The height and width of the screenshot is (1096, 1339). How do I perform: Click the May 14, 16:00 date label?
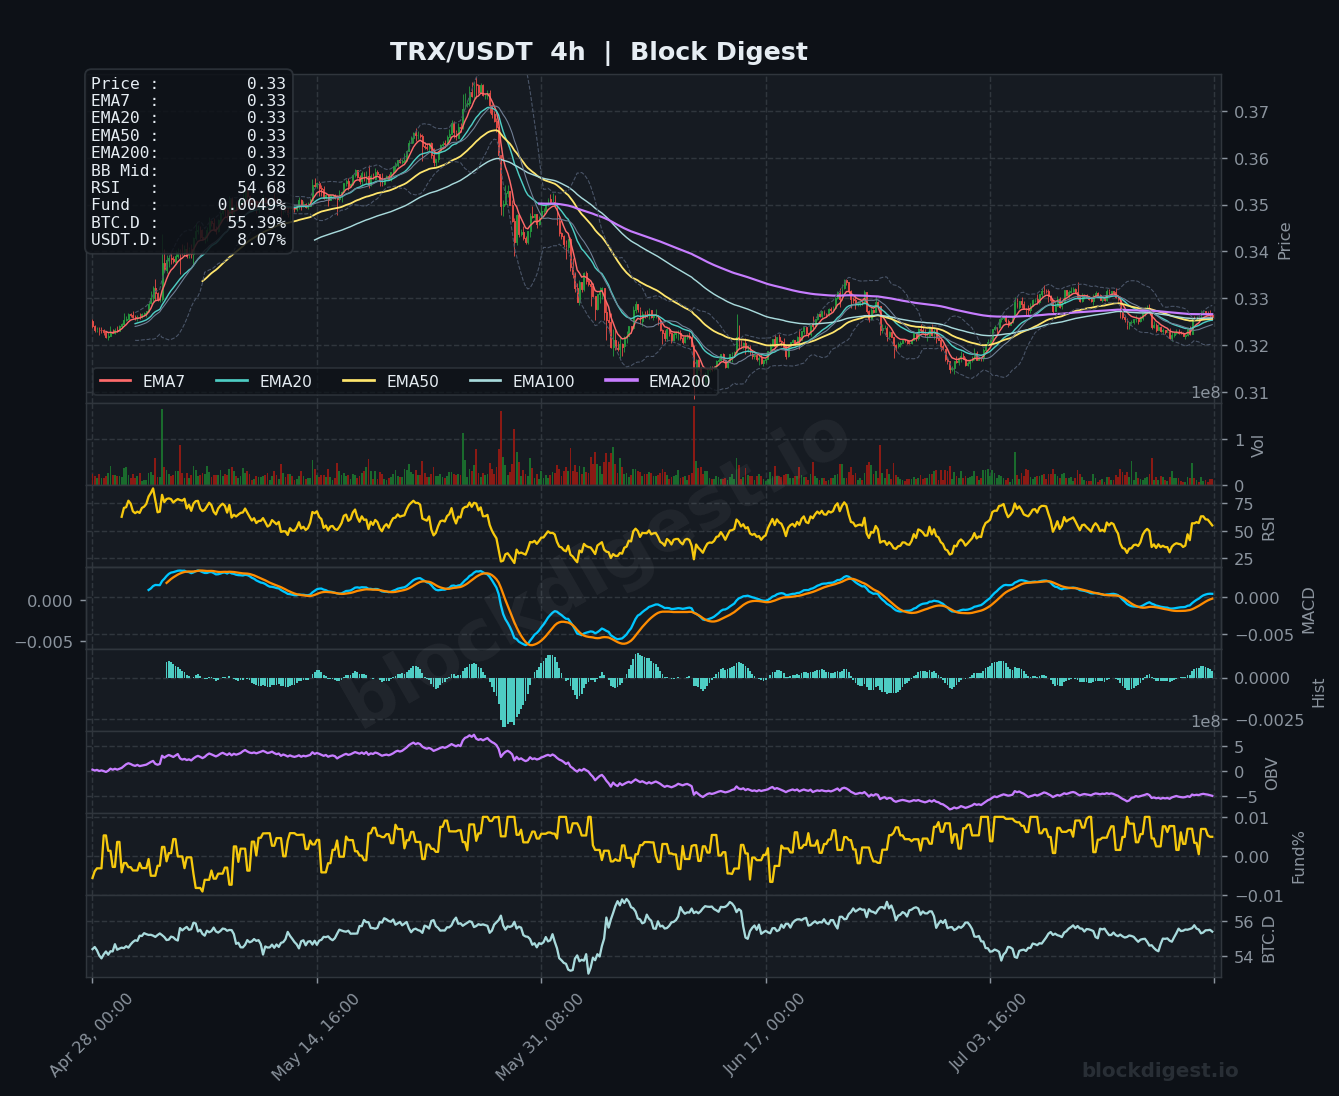[x=313, y=1036]
